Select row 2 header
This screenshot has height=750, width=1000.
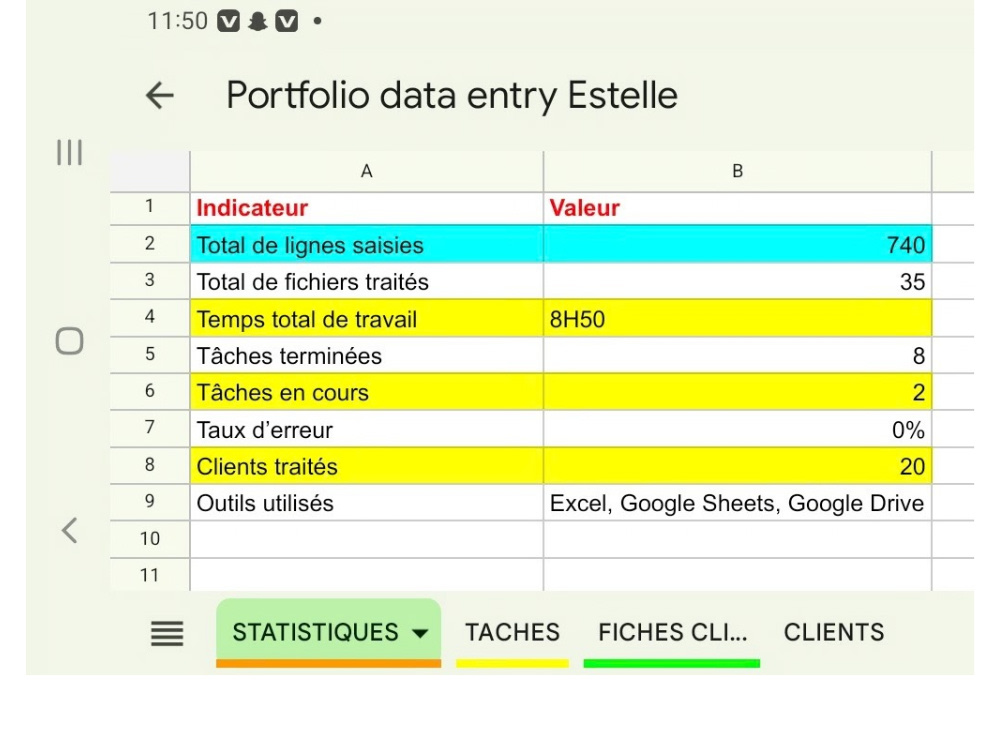149,244
